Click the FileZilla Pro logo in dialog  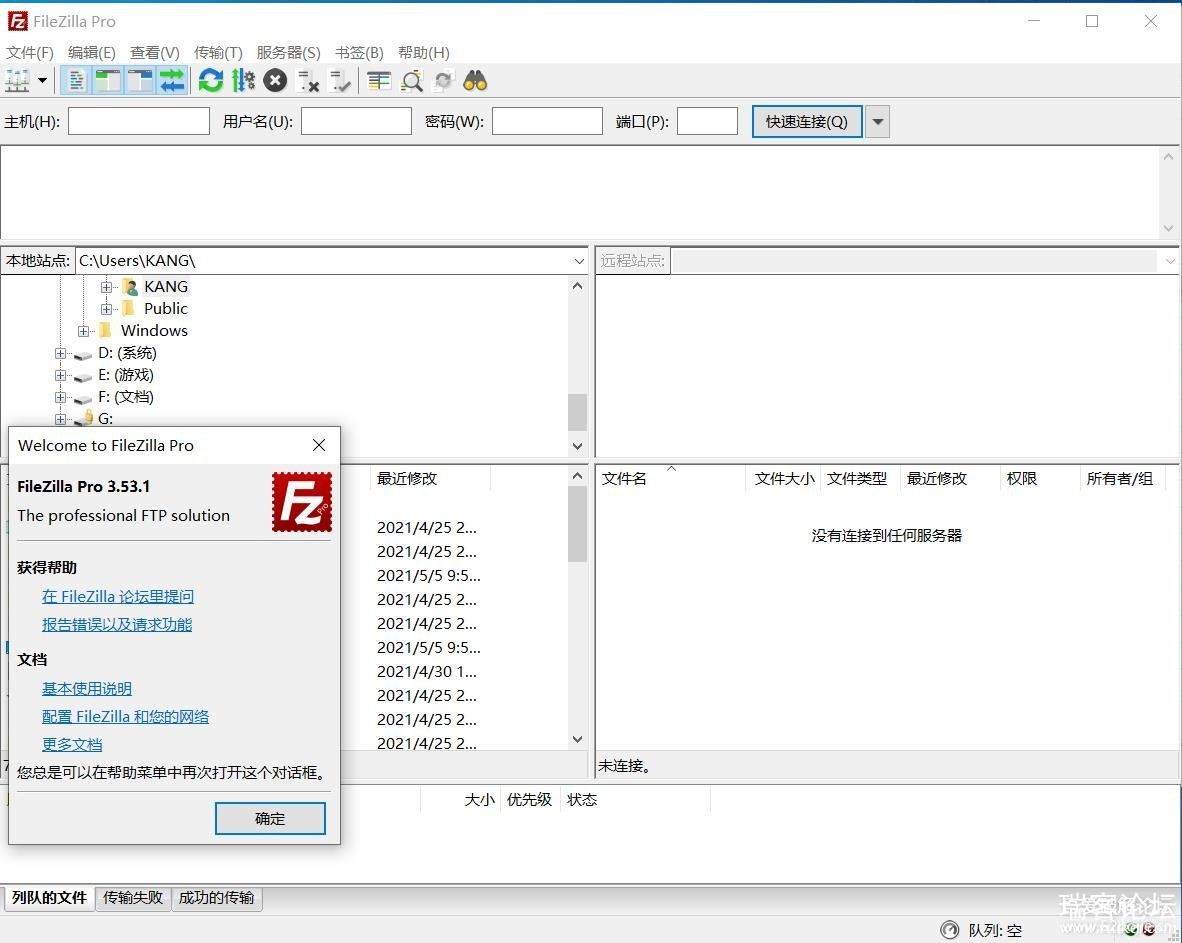coord(302,502)
